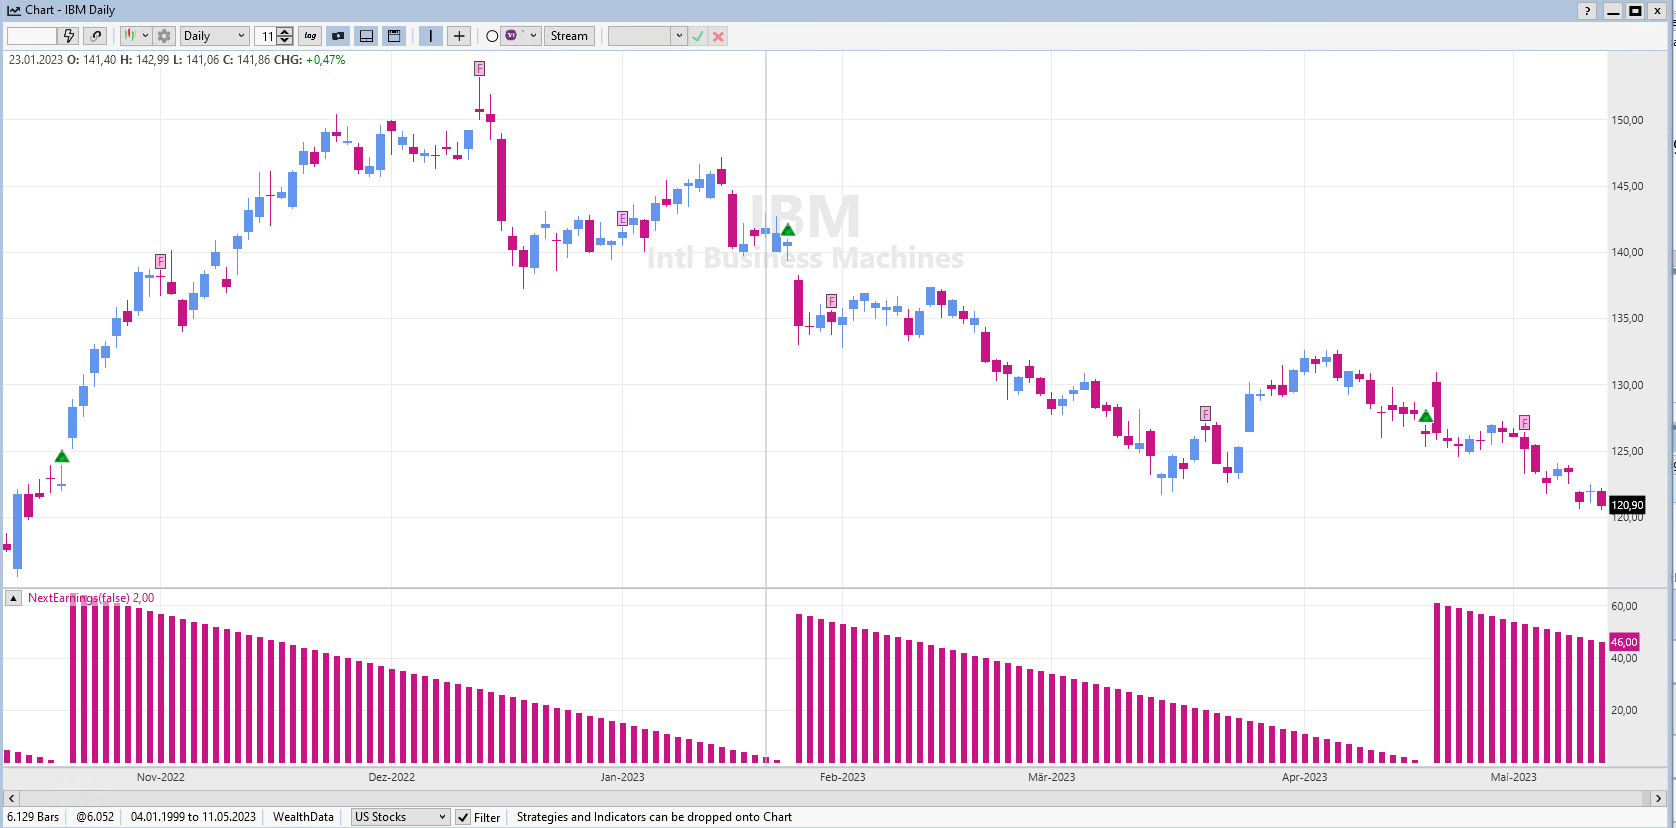Expand the streaming provider dropdown arrow
Screen dimensions: 1676x828
534,36
